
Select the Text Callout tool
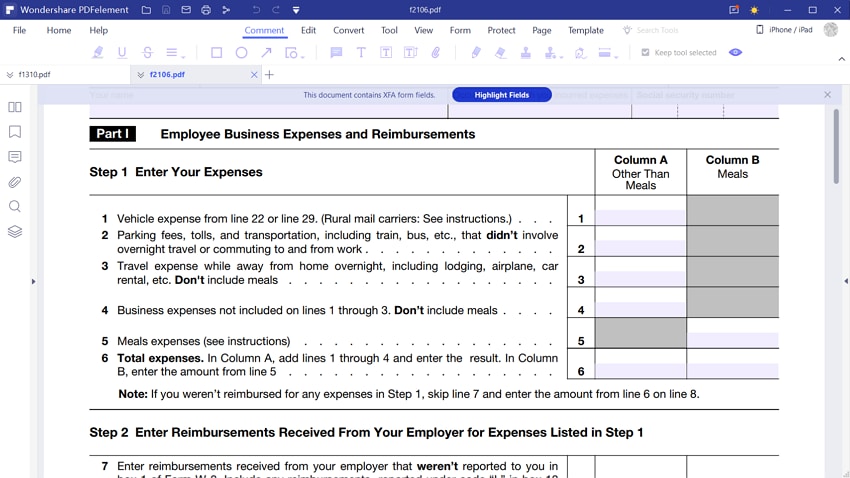click(x=410, y=53)
